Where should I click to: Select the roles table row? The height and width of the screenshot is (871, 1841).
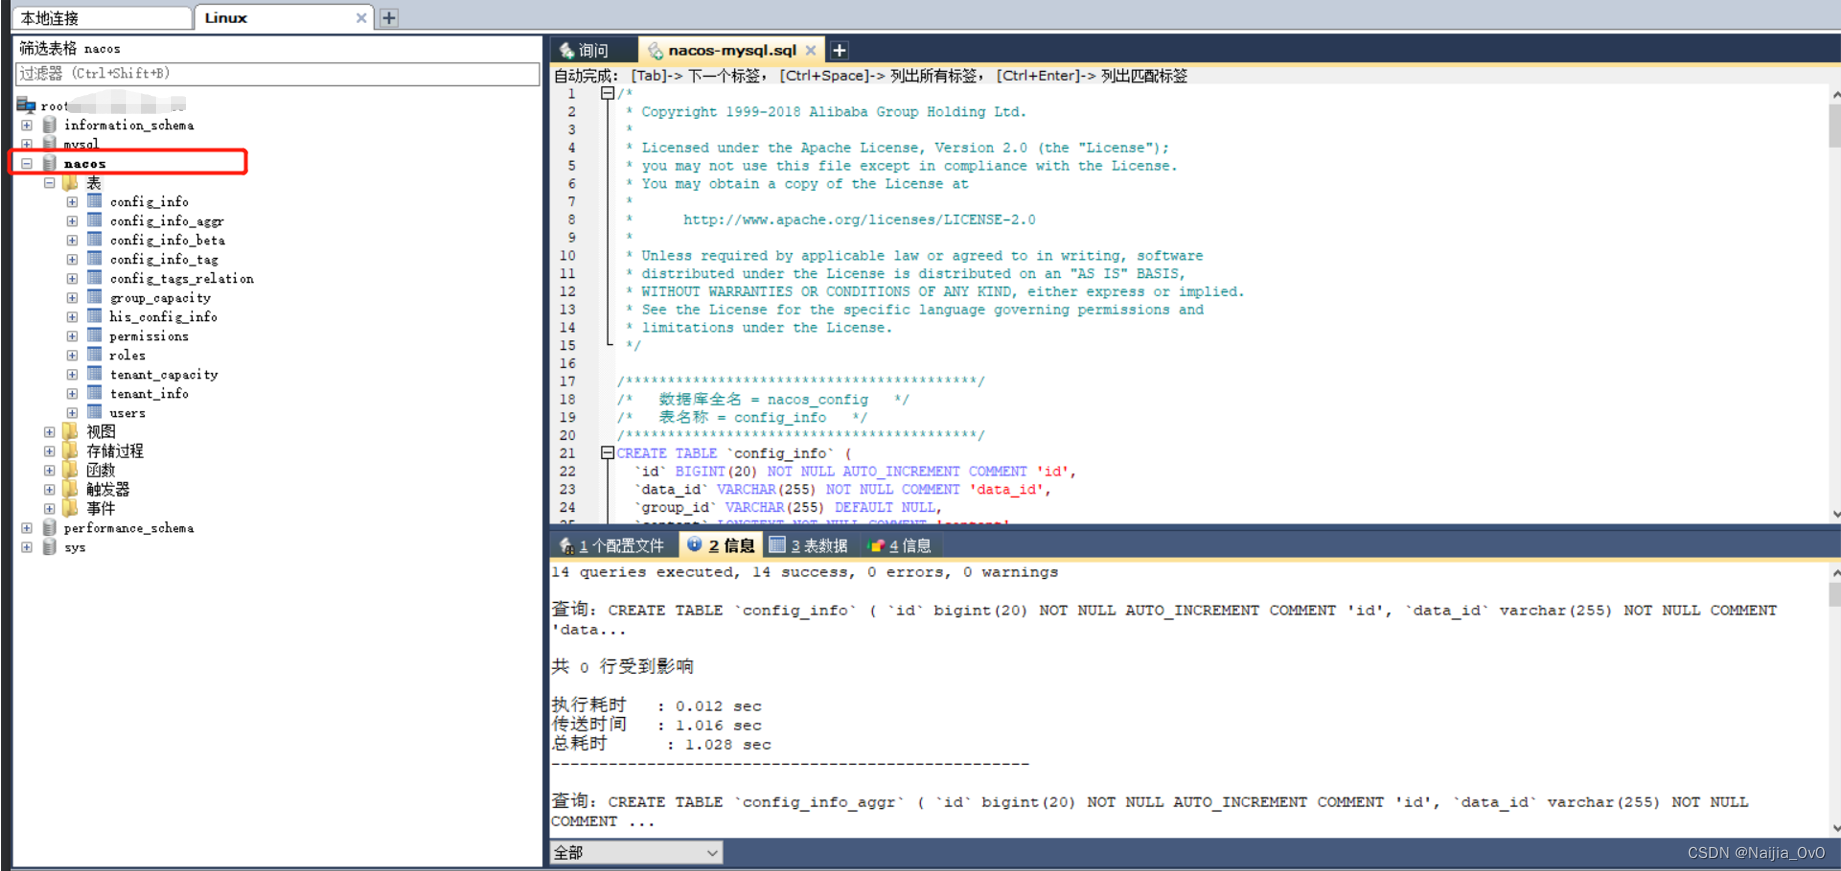pos(127,355)
